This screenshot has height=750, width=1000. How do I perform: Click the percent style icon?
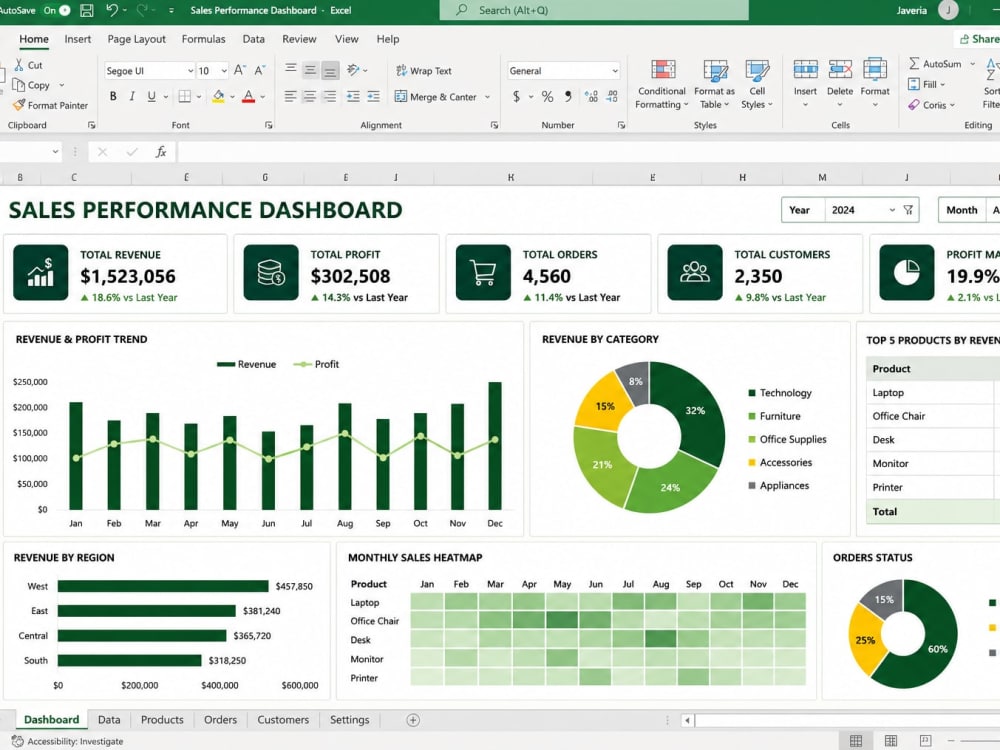pyautogui.click(x=547, y=96)
